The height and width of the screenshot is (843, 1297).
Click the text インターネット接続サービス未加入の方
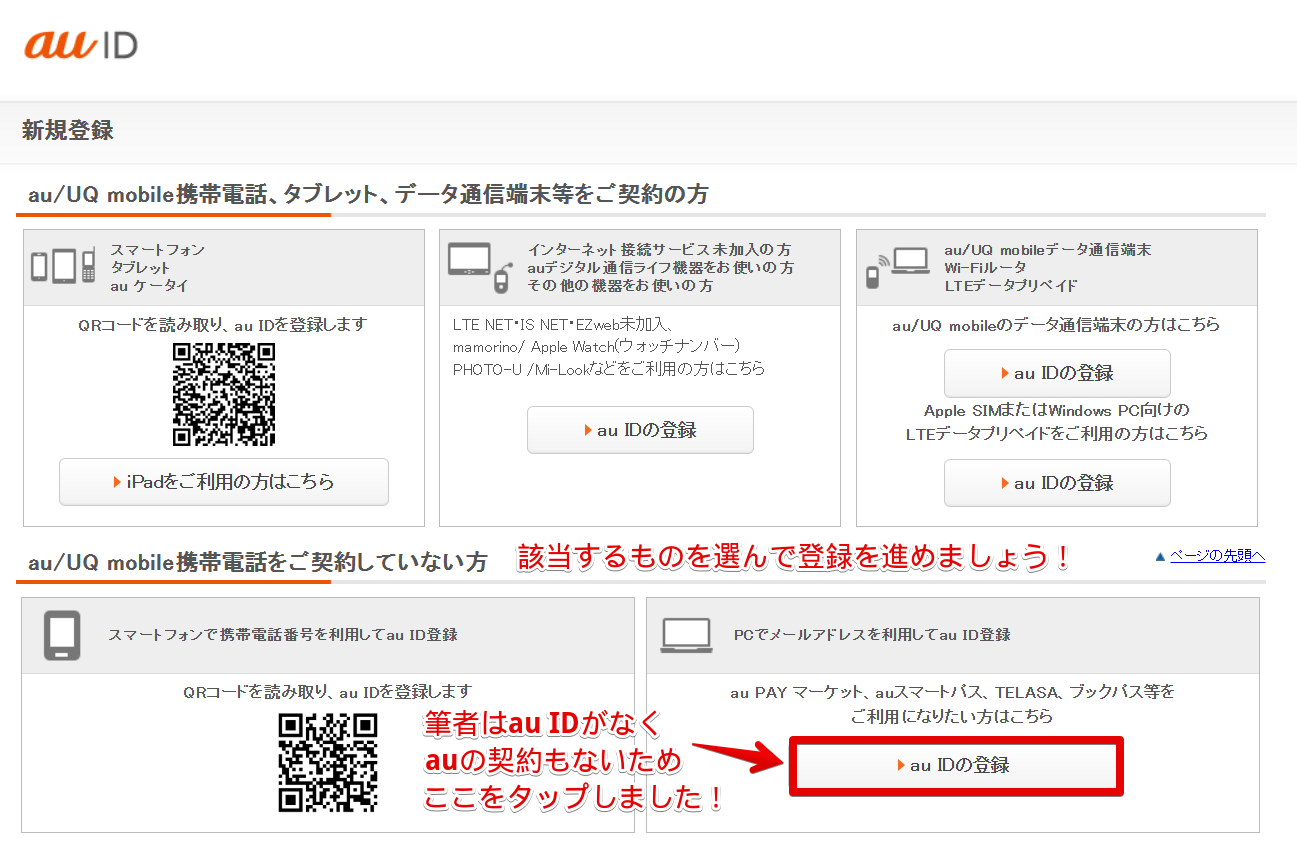[x=661, y=249]
